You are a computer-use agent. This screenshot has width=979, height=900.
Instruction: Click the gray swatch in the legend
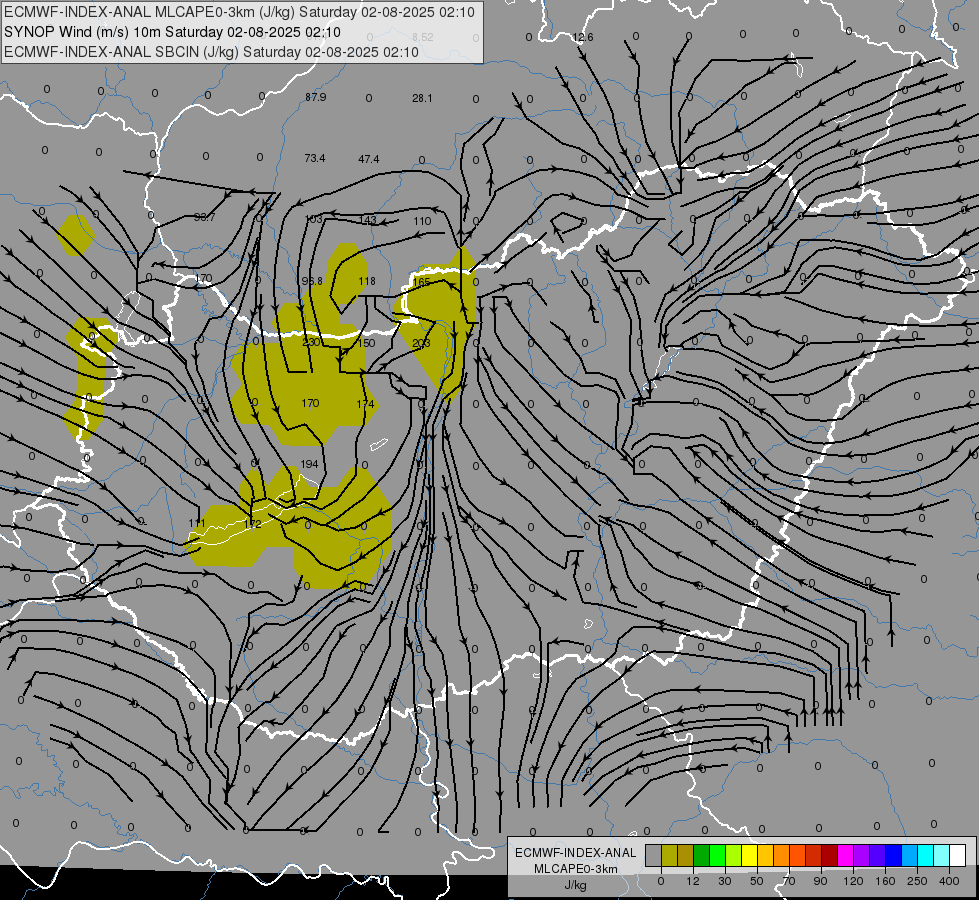(654, 856)
